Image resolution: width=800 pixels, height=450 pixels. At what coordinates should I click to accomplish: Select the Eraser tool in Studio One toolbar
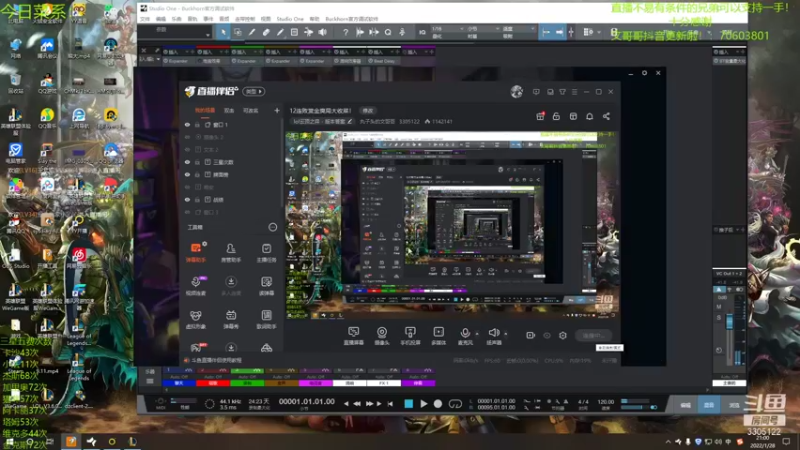(x=266, y=32)
